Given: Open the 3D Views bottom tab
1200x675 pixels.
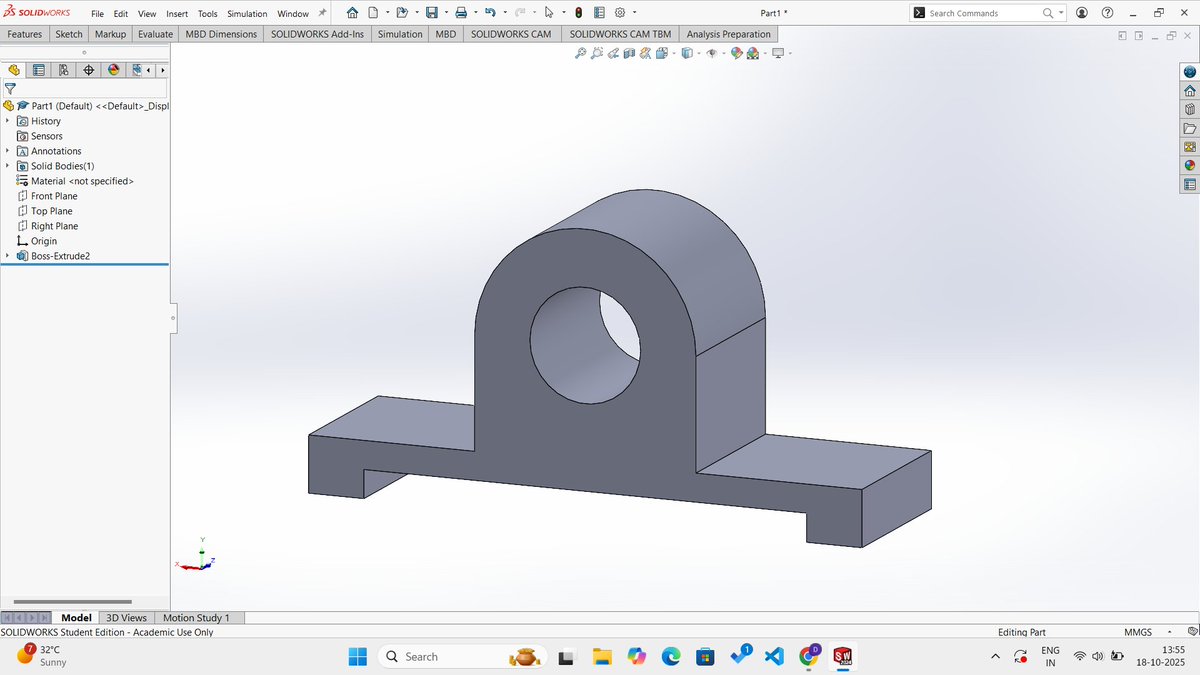Looking at the screenshot, I should pos(126,618).
